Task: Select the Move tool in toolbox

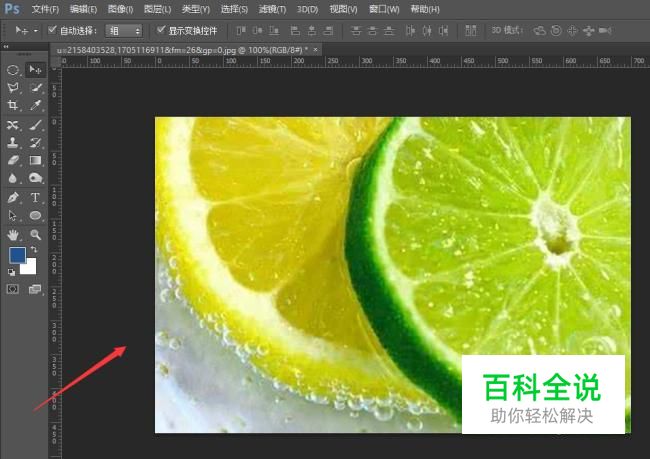Action: click(35, 69)
